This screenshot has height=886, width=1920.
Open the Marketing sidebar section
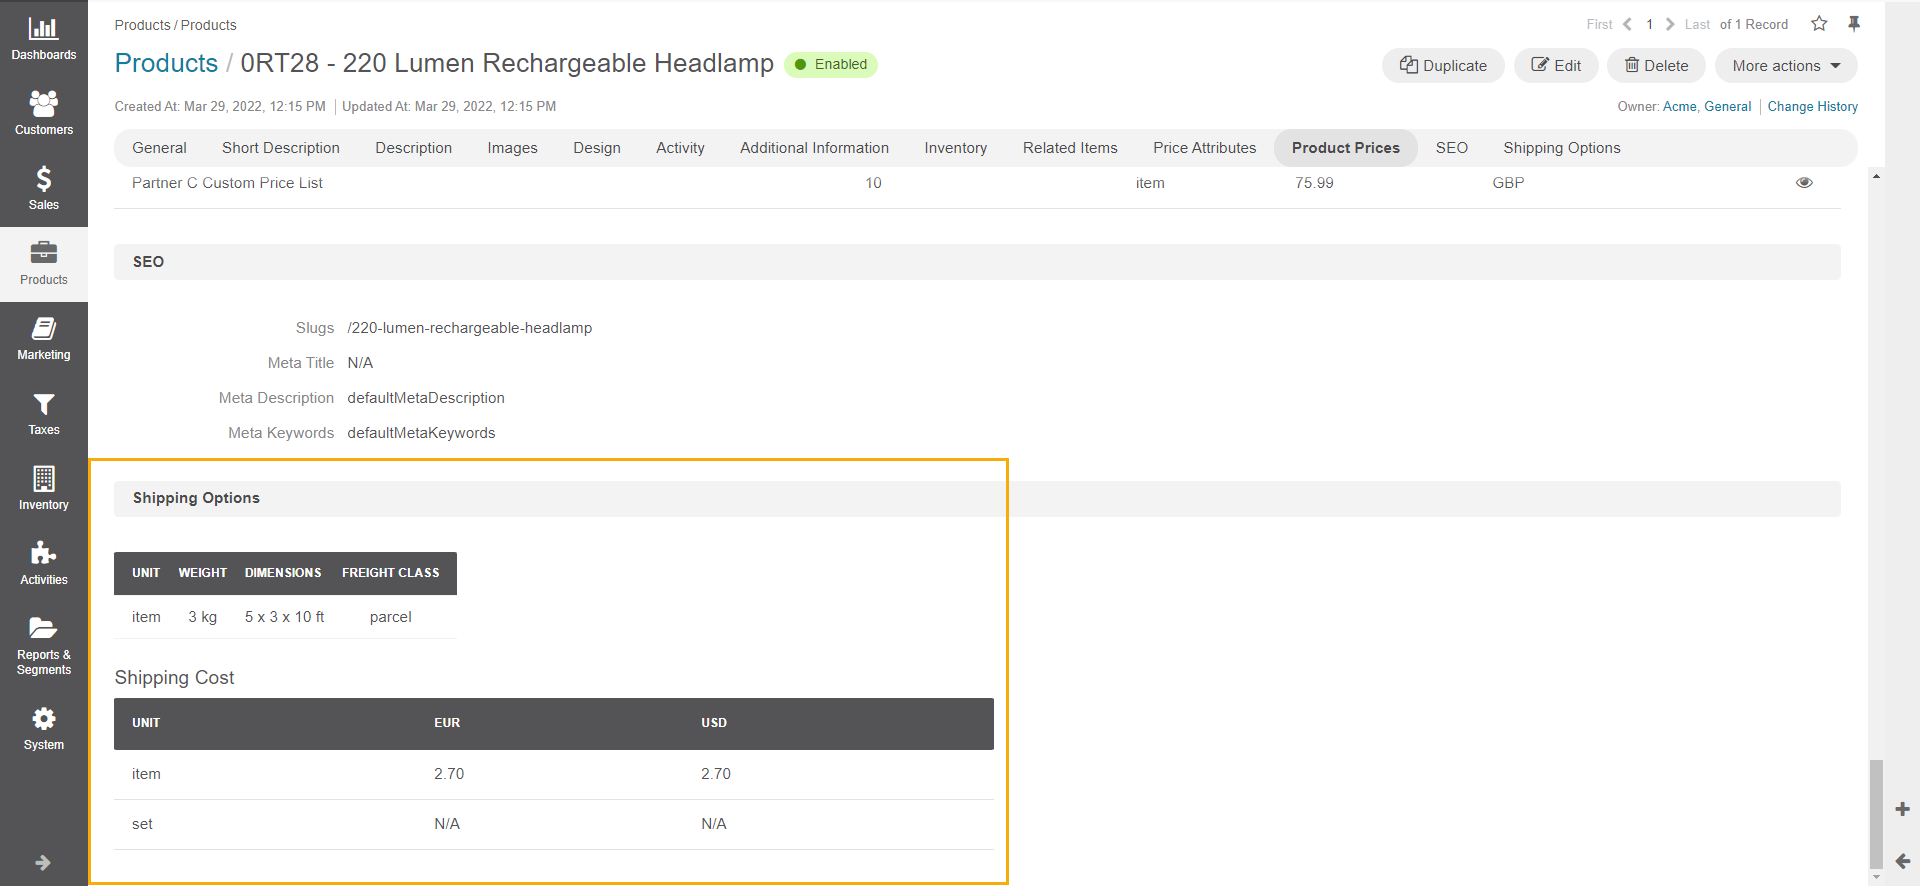(x=44, y=339)
